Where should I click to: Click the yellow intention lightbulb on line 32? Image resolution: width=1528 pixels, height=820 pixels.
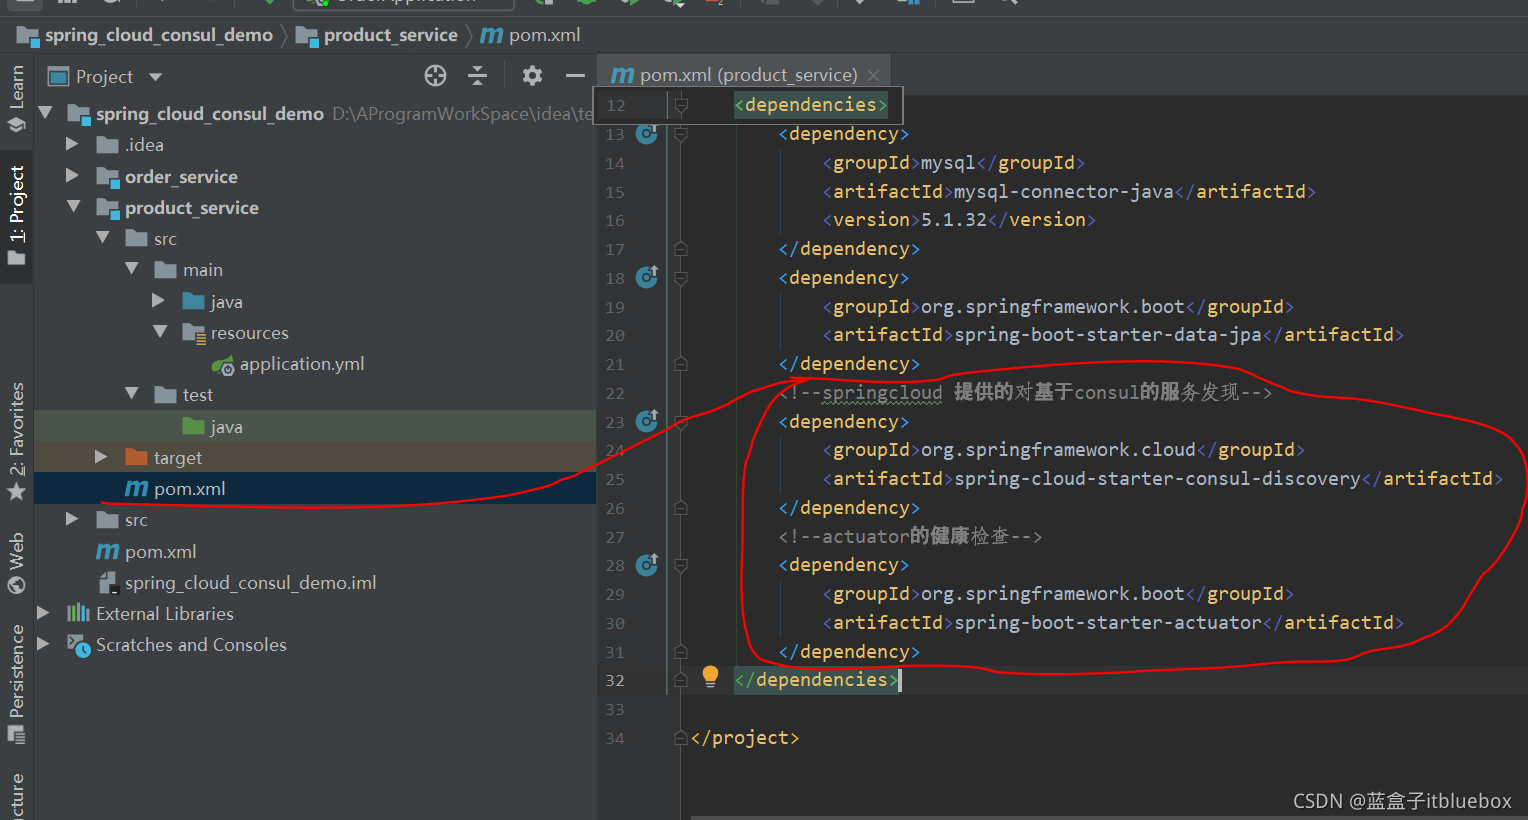[710, 677]
